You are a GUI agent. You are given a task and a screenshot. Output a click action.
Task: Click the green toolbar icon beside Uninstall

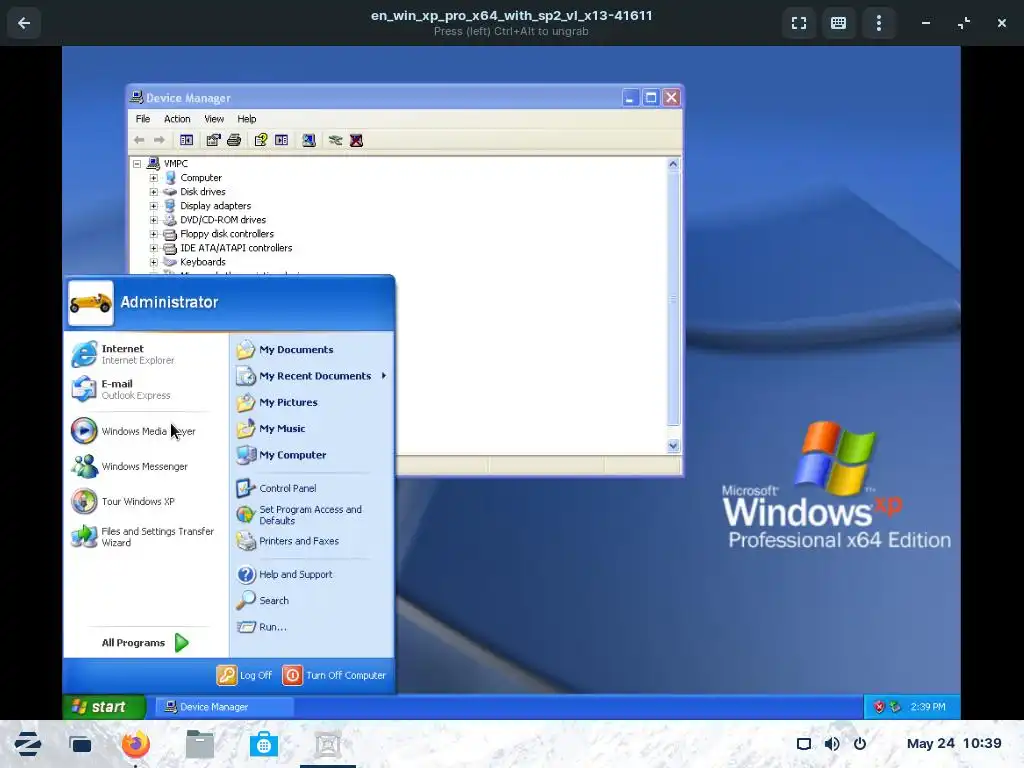335,140
